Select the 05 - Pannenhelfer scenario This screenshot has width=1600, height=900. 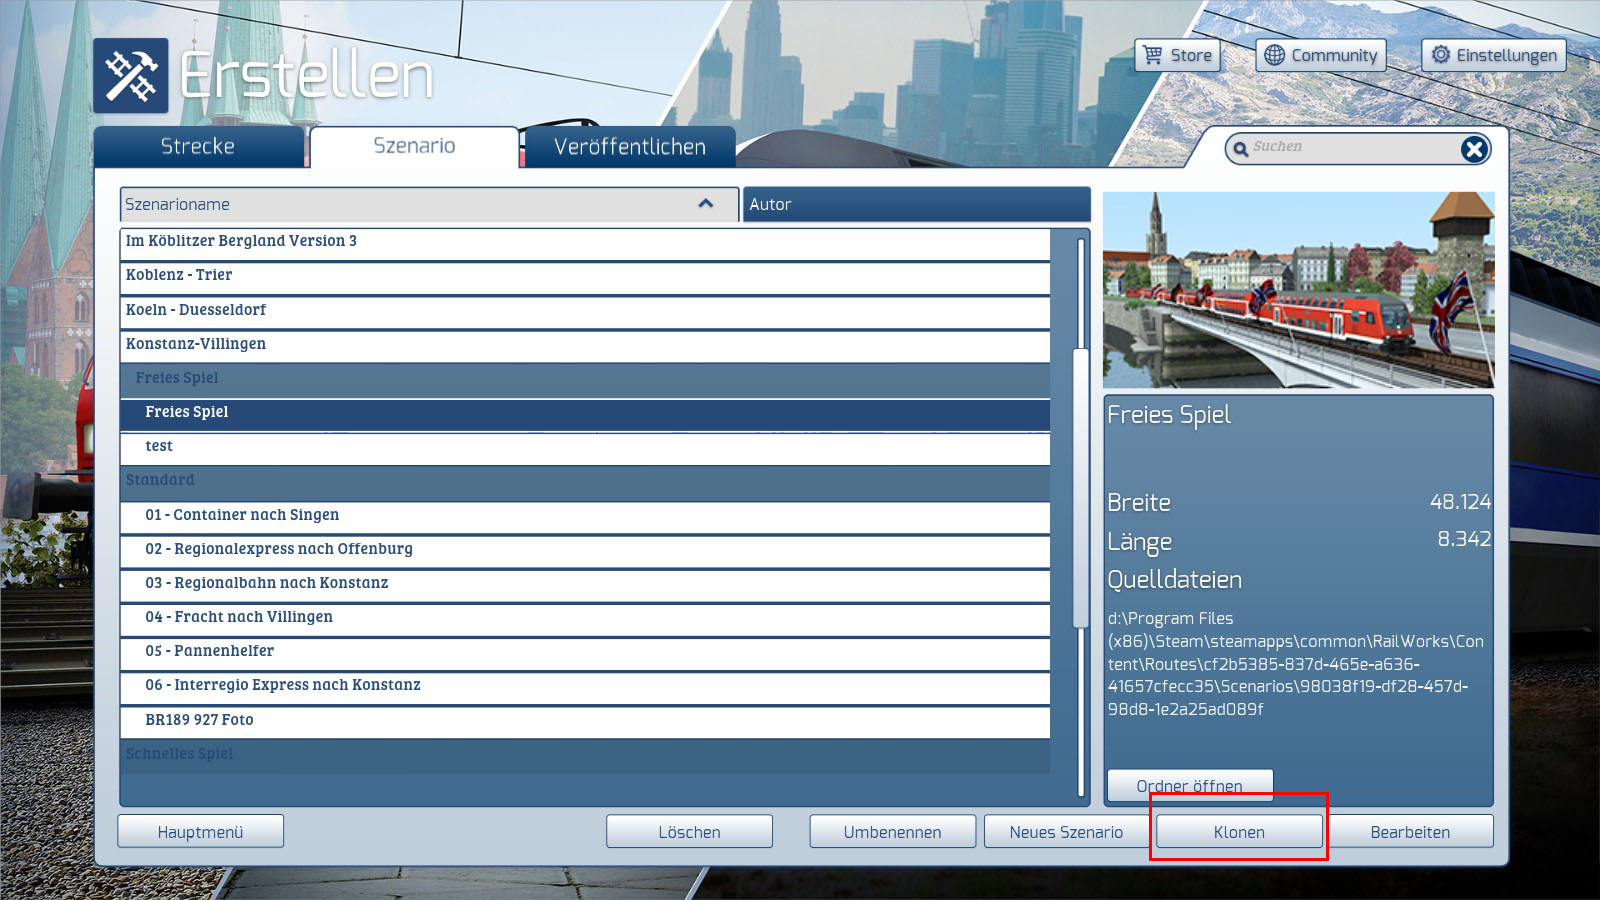[585, 652]
